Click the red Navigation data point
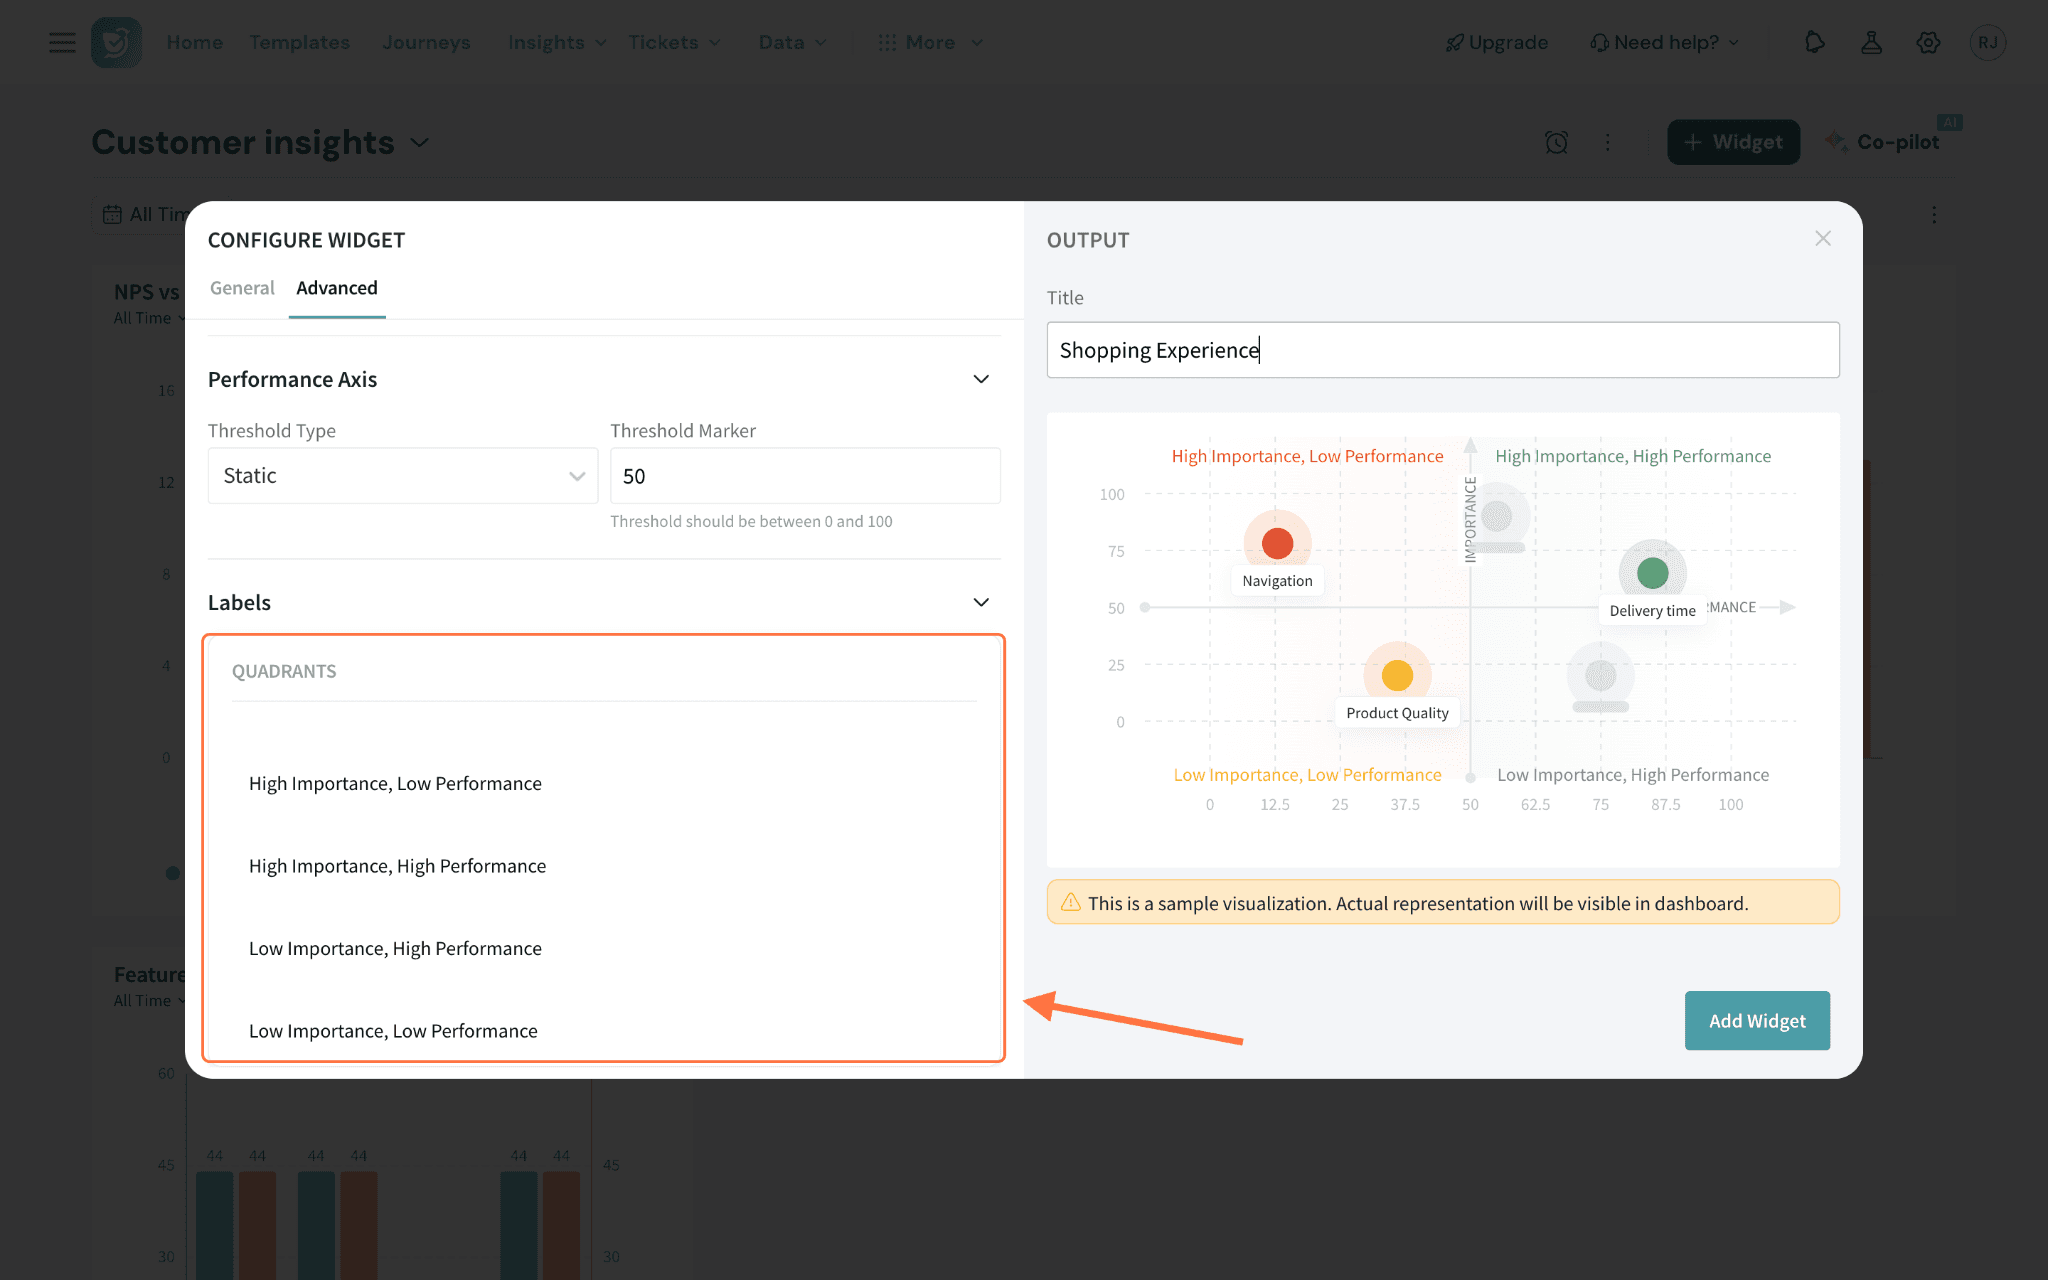The height and width of the screenshot is (1280, 2048). (x=1277, y=543)
